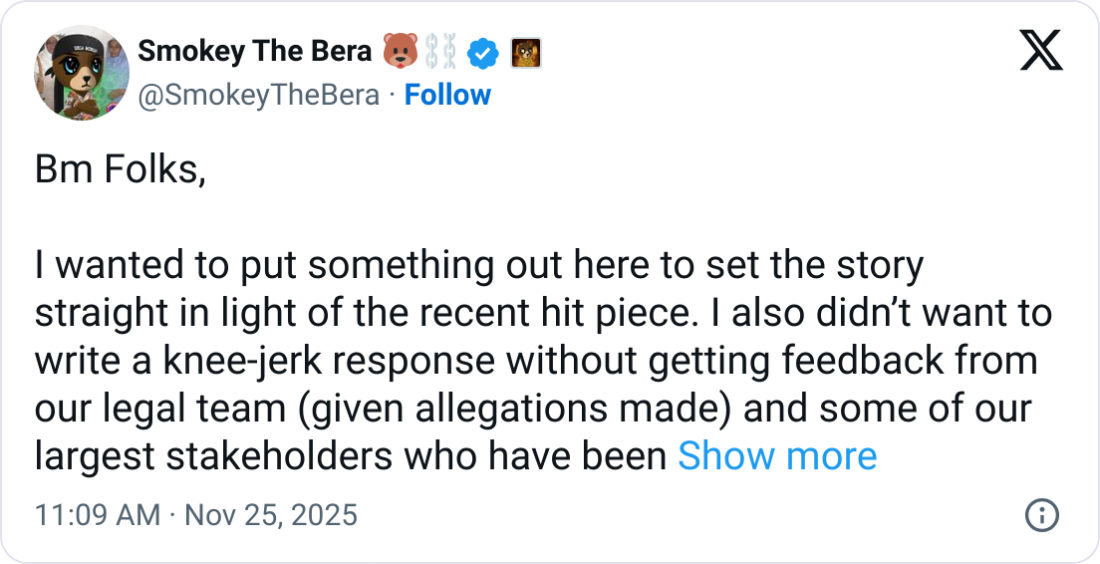Screen dimensions: 1100x564
Task: Click the 11:09 AM time in the timestamp
Action: coord(97,515)
